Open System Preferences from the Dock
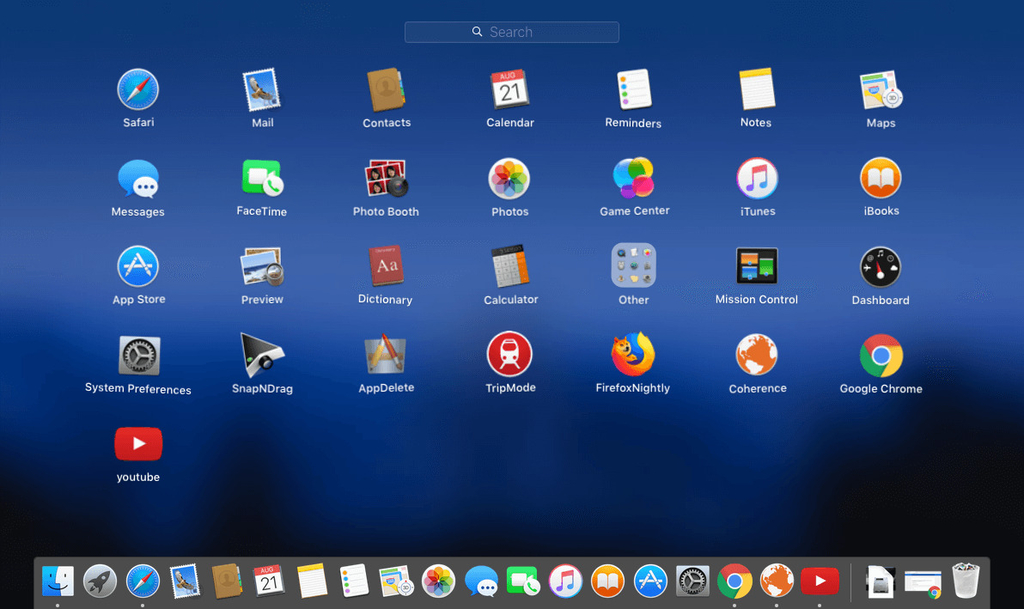Screen dimensions: 1024x609 tap(692, 581)
